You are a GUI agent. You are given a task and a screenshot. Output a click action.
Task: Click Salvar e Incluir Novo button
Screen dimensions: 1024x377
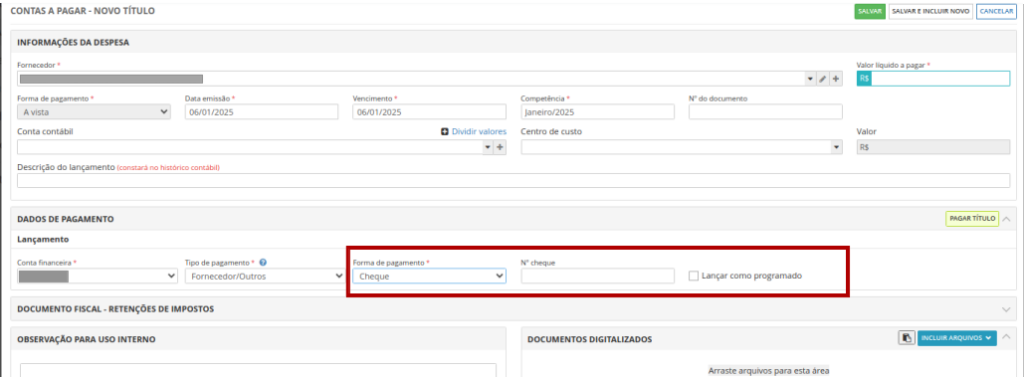click(x=931, y=12)
